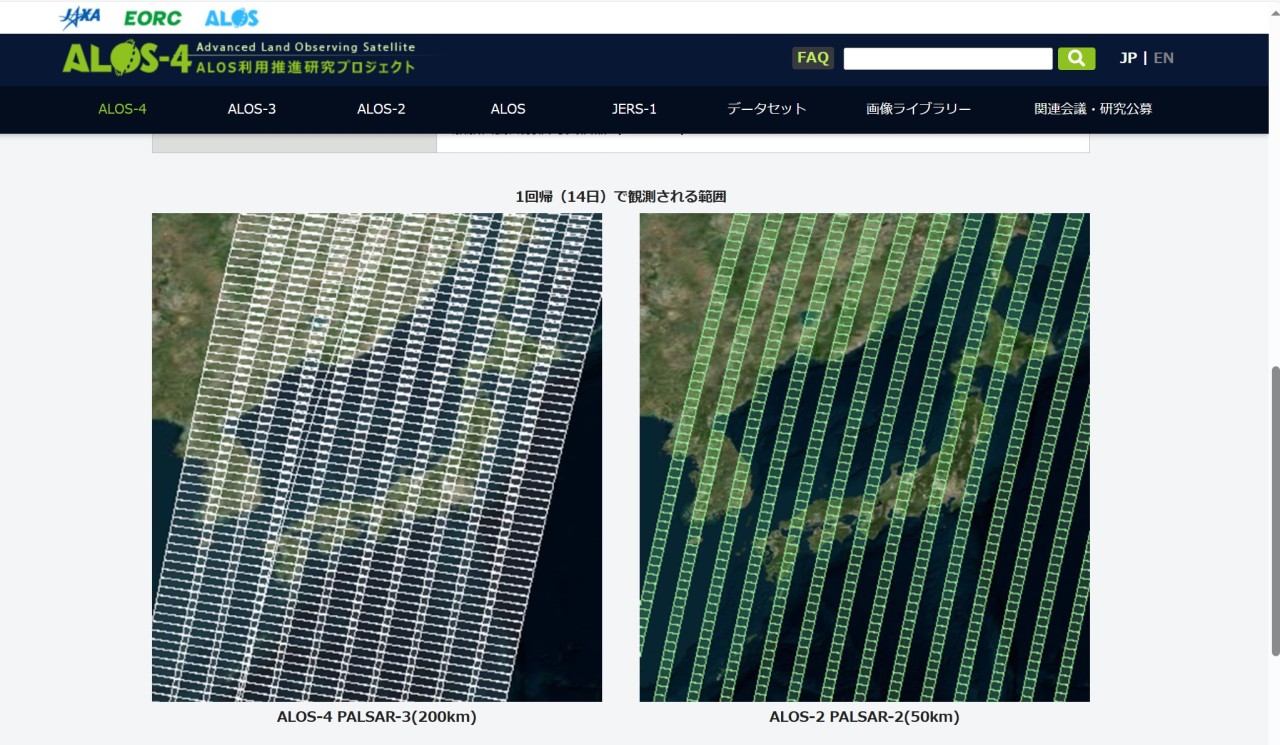Viewport: 1280px width, 745px height.
Task: Click the EORC logo
Action: (x=152, y=18)
